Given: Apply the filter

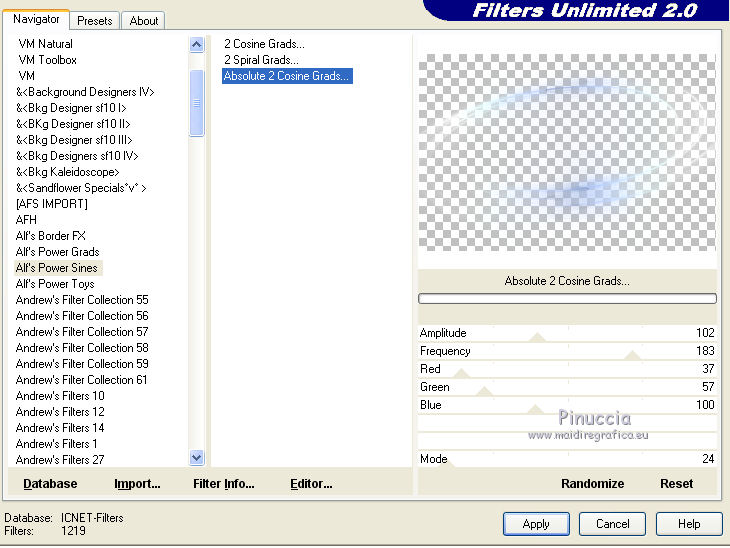Looking at the screenshot, I should (x=536, y=524).
